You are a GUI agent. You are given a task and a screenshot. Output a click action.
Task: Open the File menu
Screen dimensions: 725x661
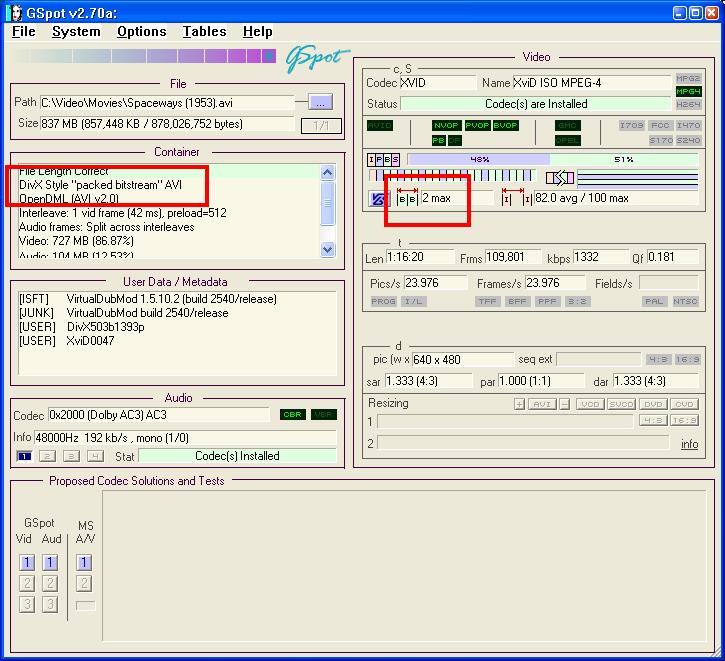24,31
